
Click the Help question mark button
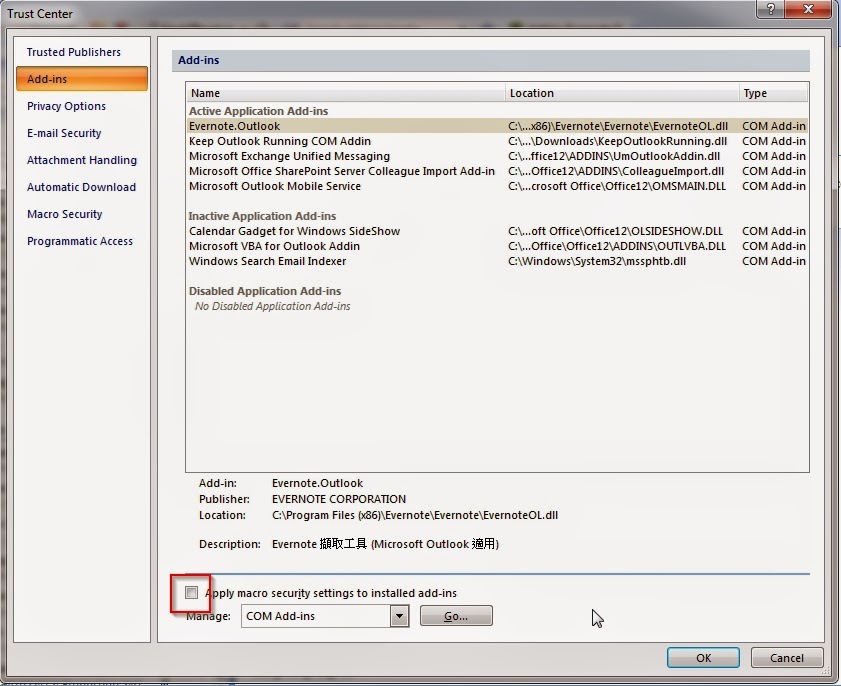[x=770, y=9]
